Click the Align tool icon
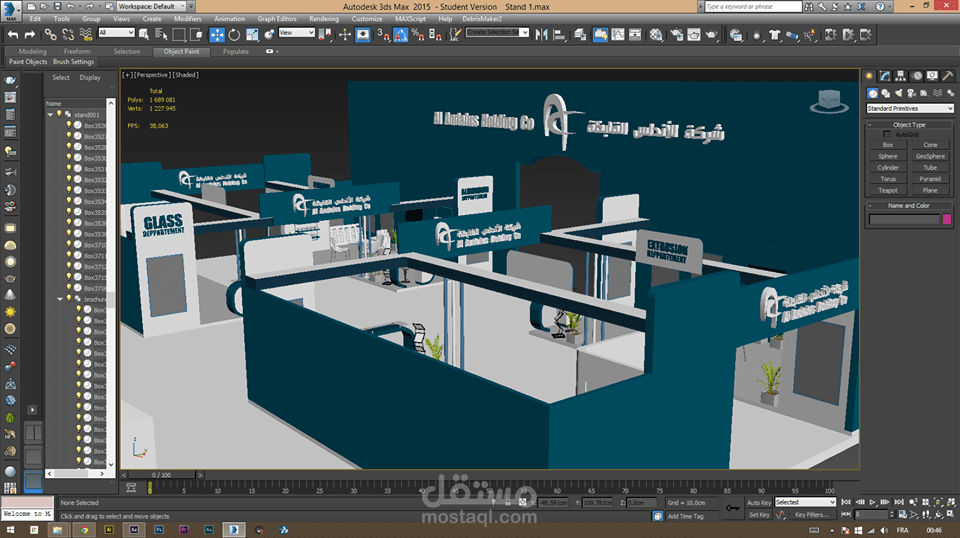Viewport: 960px width, 538px height. (x=559, y=35)
